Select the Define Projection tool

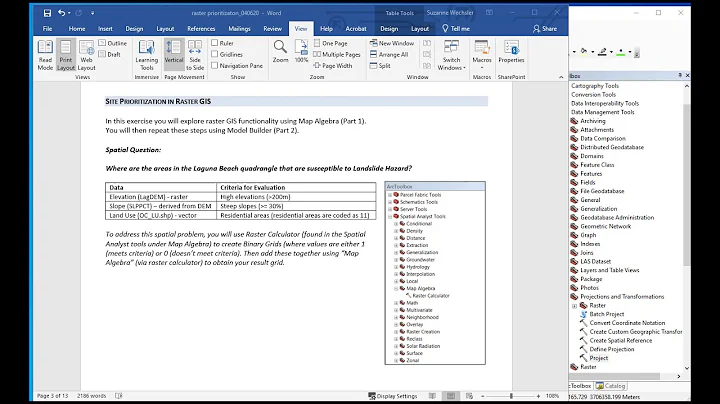point(612,349)
